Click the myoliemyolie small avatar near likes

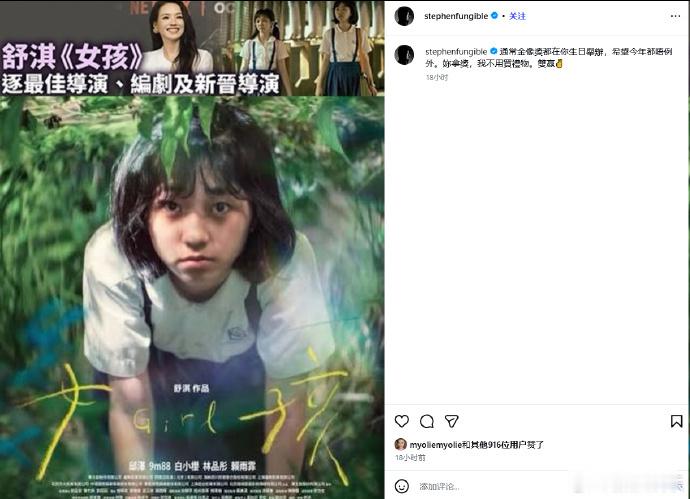(x=400, y=444)
